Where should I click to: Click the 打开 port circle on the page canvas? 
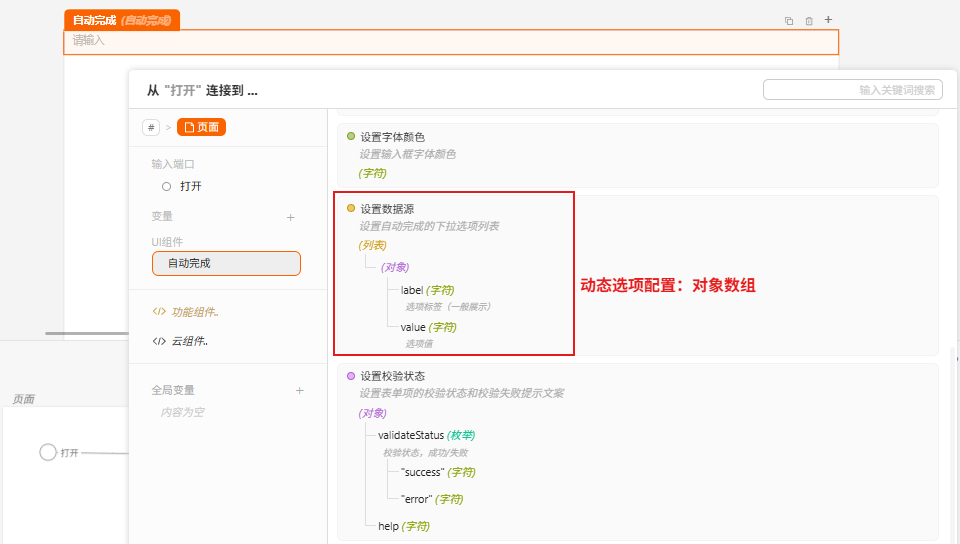(x=48, y=452)
